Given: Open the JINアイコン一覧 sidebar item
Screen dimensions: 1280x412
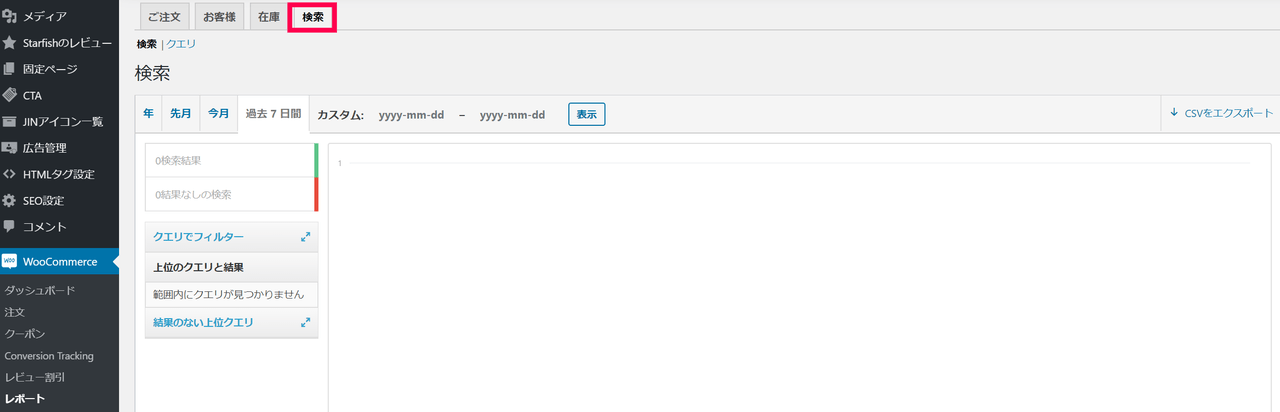Looking at the screenshot, I should pyautogui.click(x=59, y=121).
